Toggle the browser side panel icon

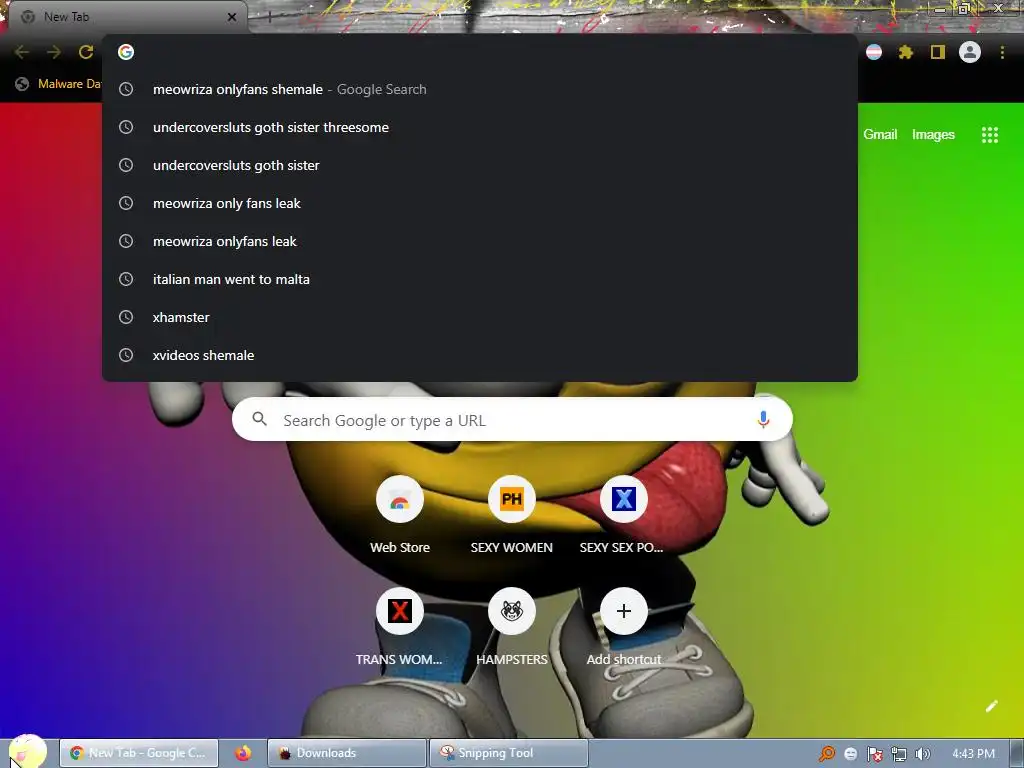click(938, 52)
